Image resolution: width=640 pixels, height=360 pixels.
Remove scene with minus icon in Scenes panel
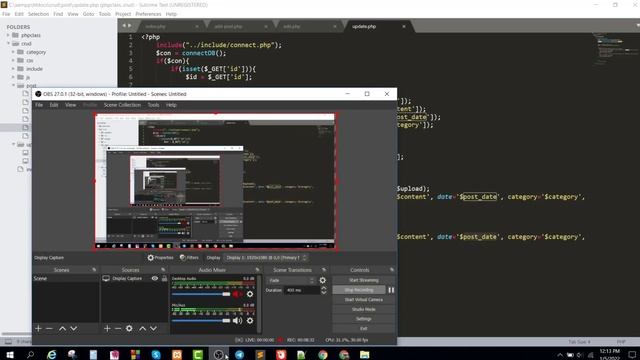pos(49,328)
